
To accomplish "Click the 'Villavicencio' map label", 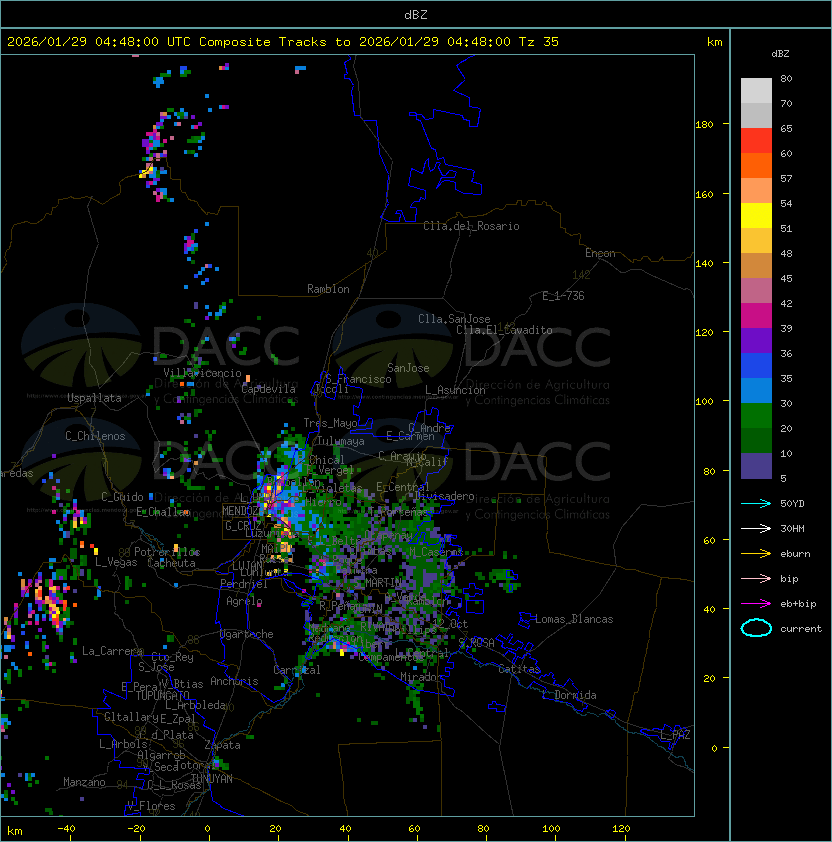I will 202,373.
